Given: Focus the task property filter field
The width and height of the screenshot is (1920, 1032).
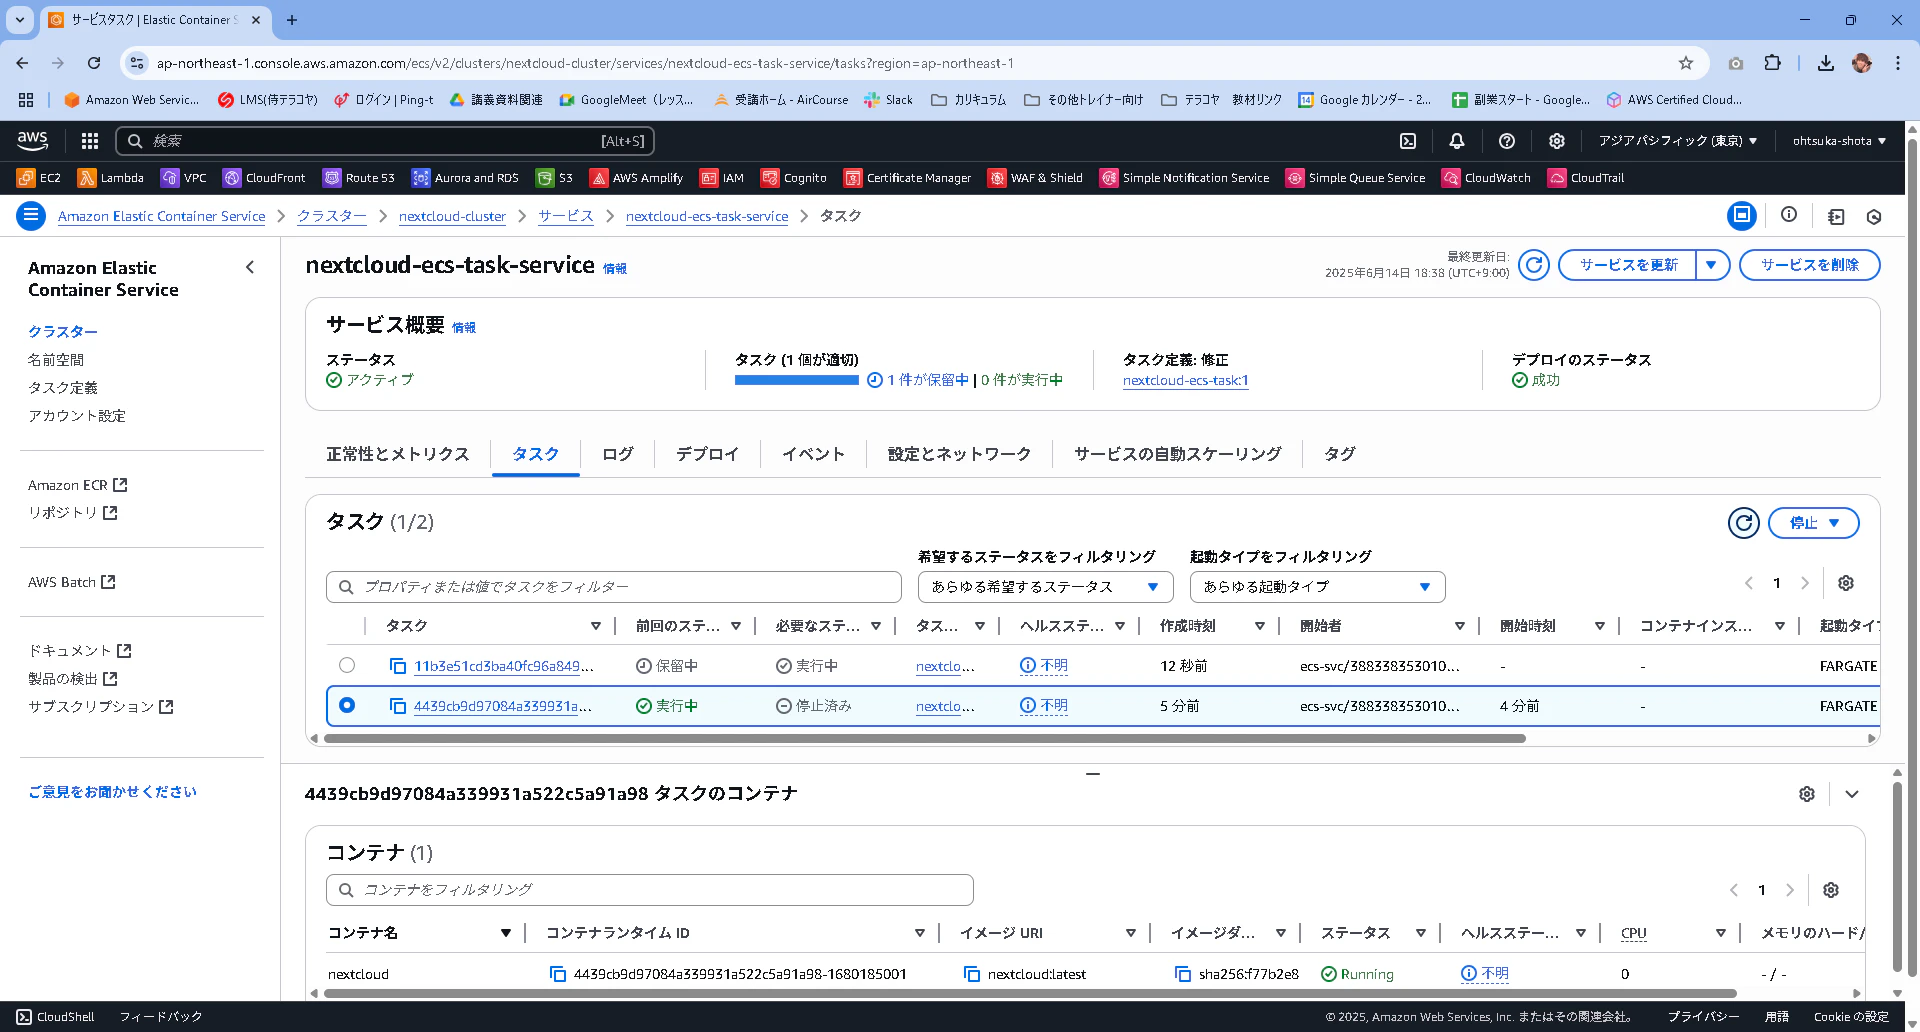Looking at the screenshot, I should click(x=614, y=587).
